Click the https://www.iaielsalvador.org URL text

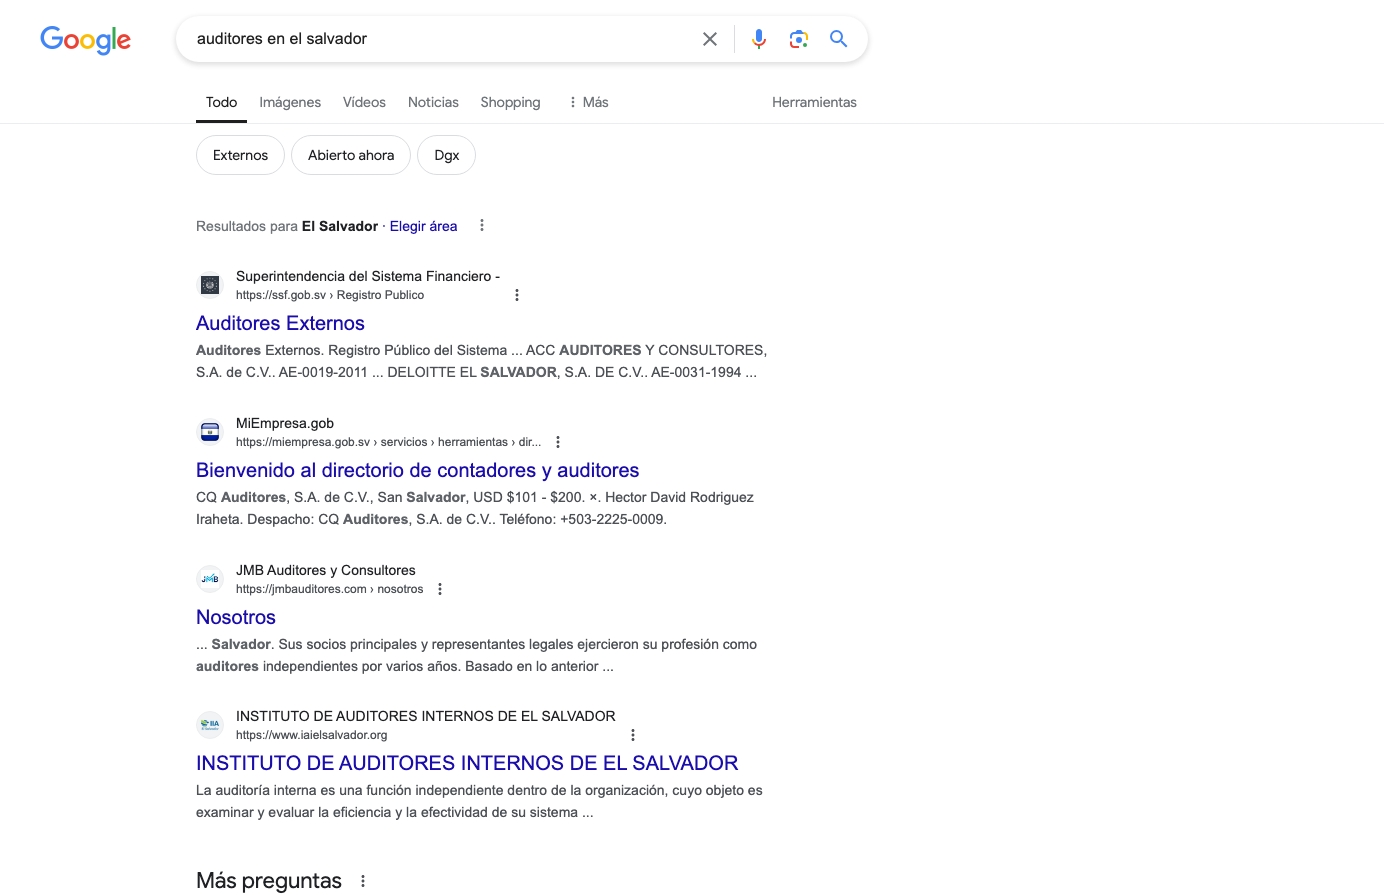pyautogui.click(x=312, y=735)
